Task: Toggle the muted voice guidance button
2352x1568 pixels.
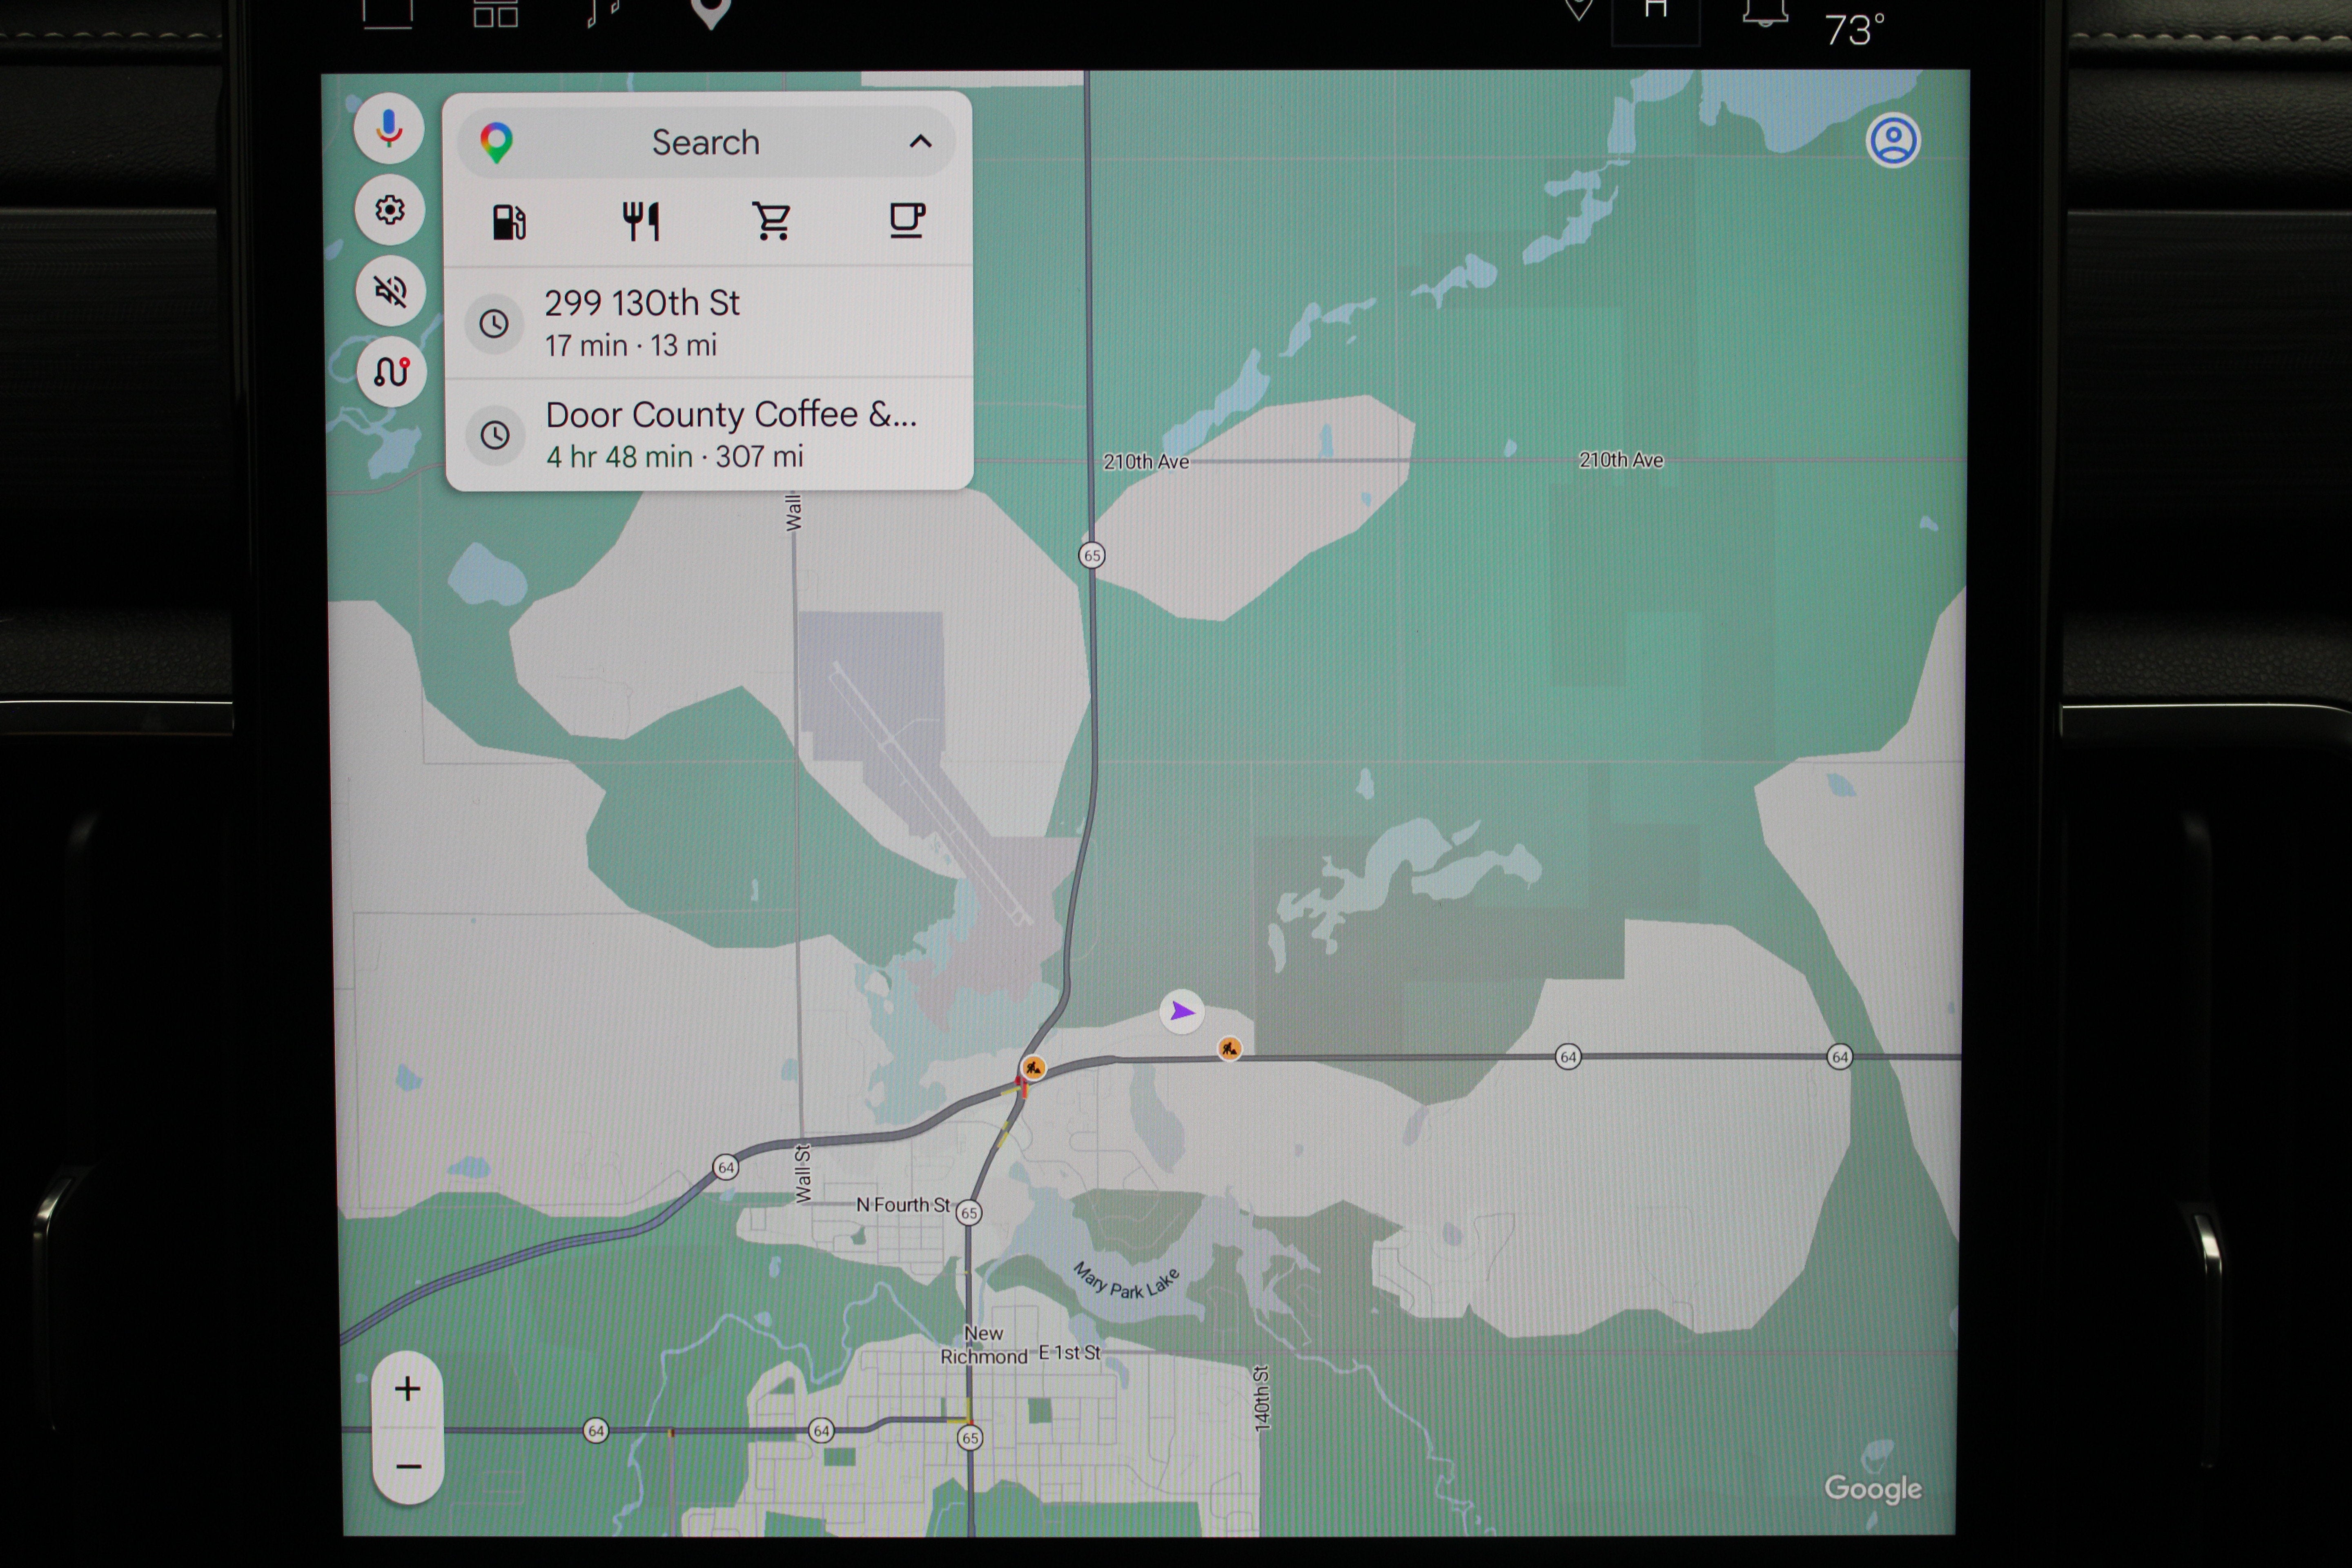Action: coord(391,291)
